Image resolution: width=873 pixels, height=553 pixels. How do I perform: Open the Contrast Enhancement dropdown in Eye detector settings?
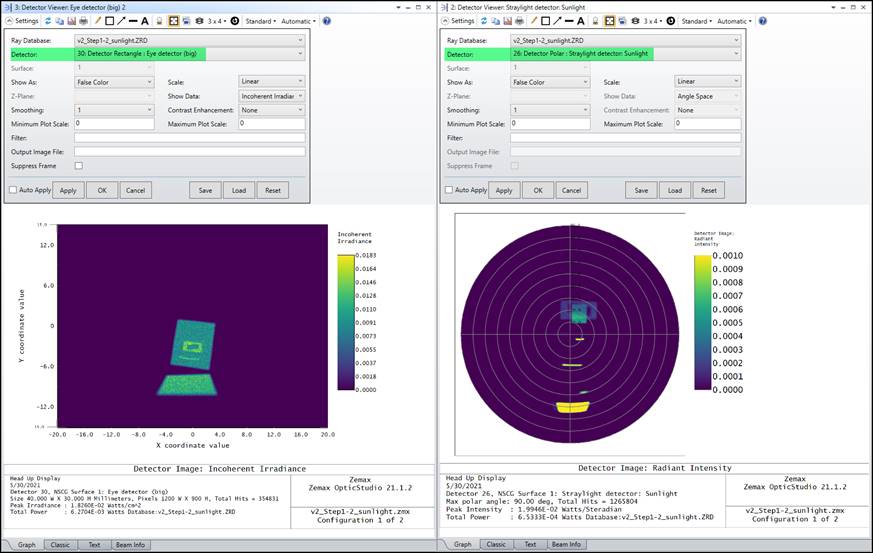coord(272,110)
